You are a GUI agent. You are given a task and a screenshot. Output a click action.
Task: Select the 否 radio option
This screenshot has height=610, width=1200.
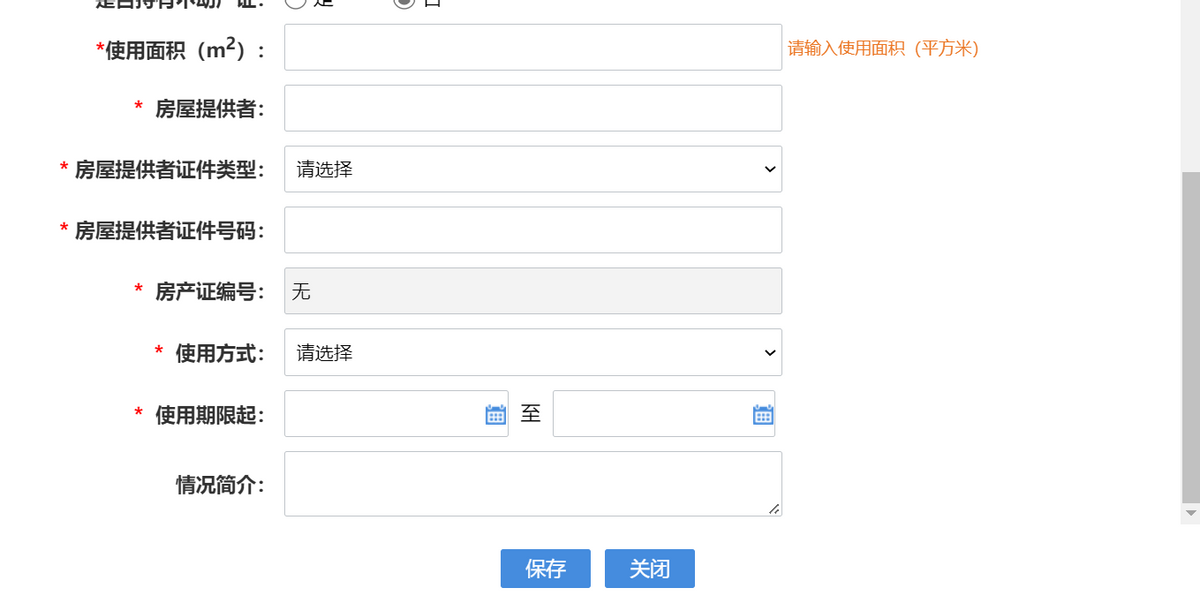(x=404, y=3)
